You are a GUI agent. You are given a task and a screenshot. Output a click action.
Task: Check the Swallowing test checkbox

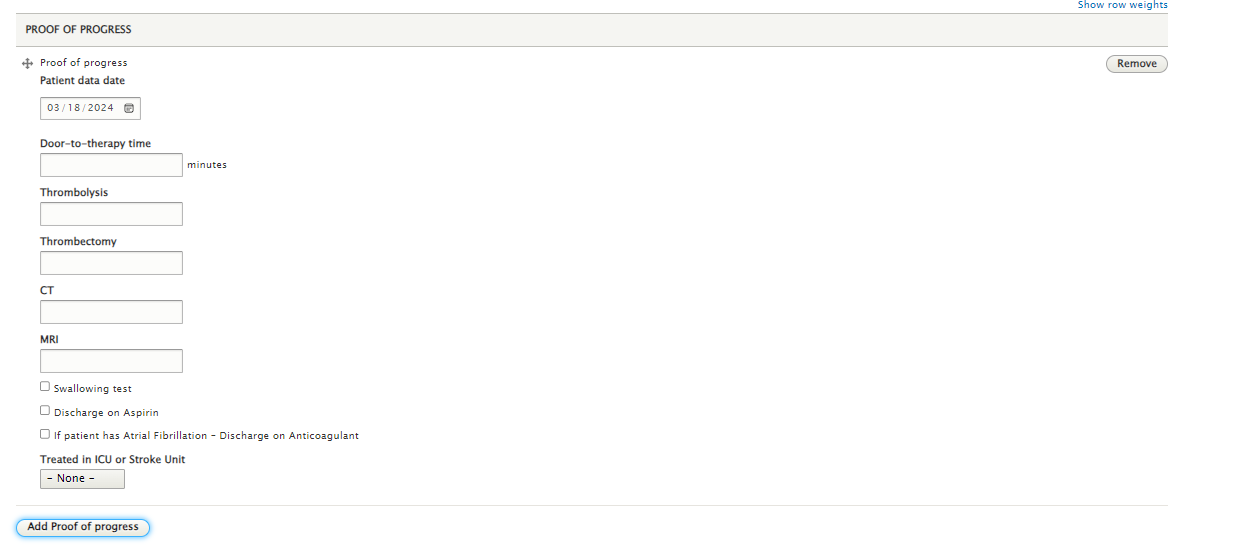click(x=45, y=387)
